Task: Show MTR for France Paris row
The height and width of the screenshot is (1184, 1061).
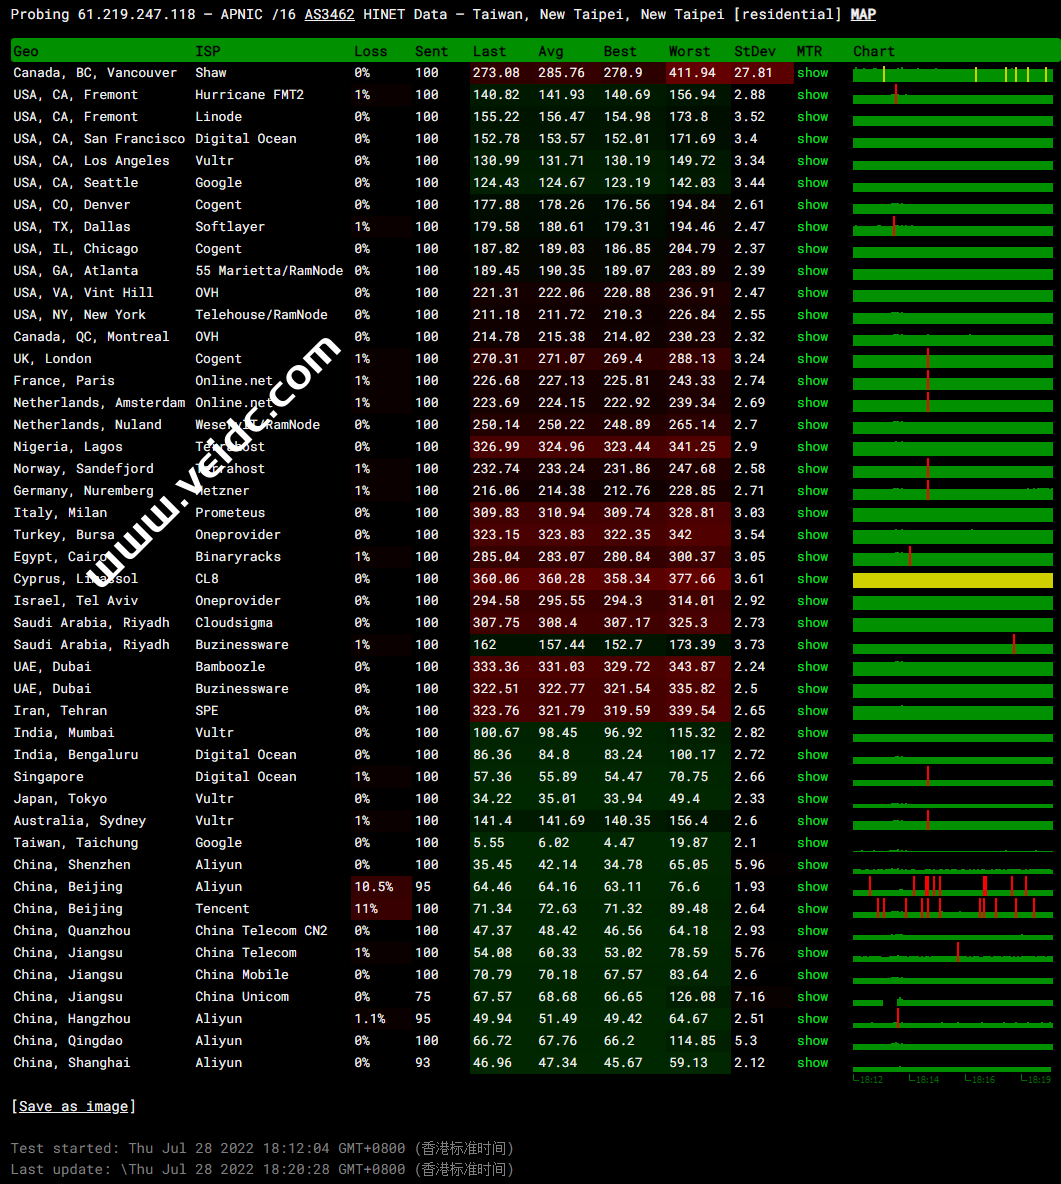Action: (813, 381)
